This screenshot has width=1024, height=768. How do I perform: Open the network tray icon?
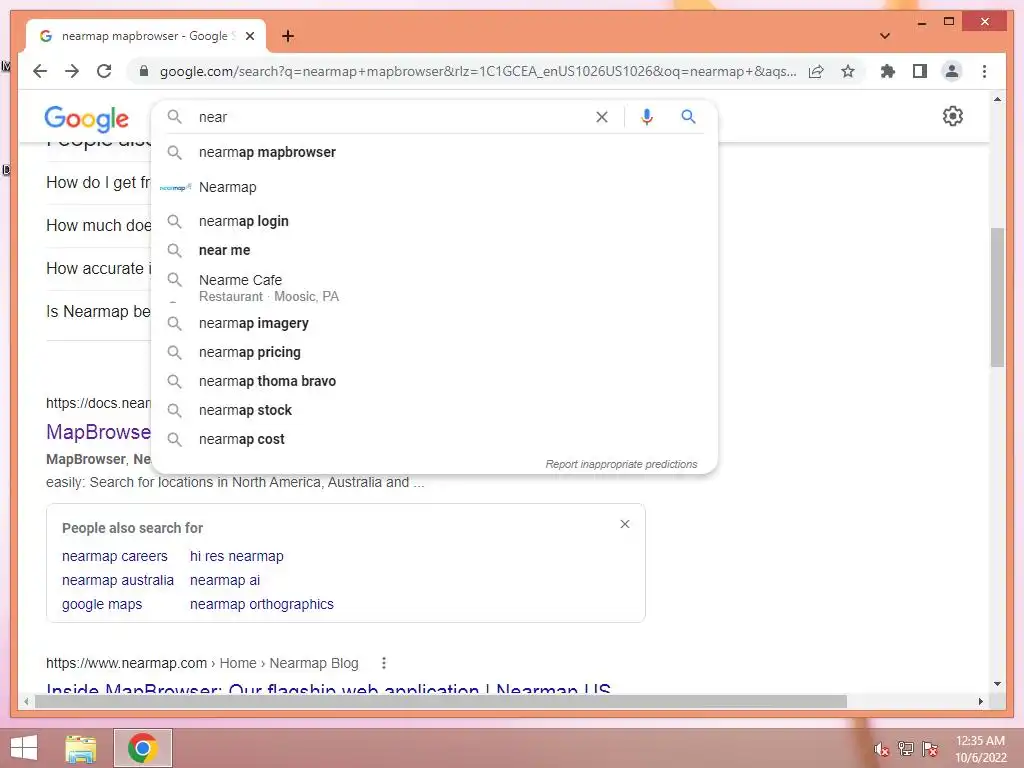click(906, 749)
